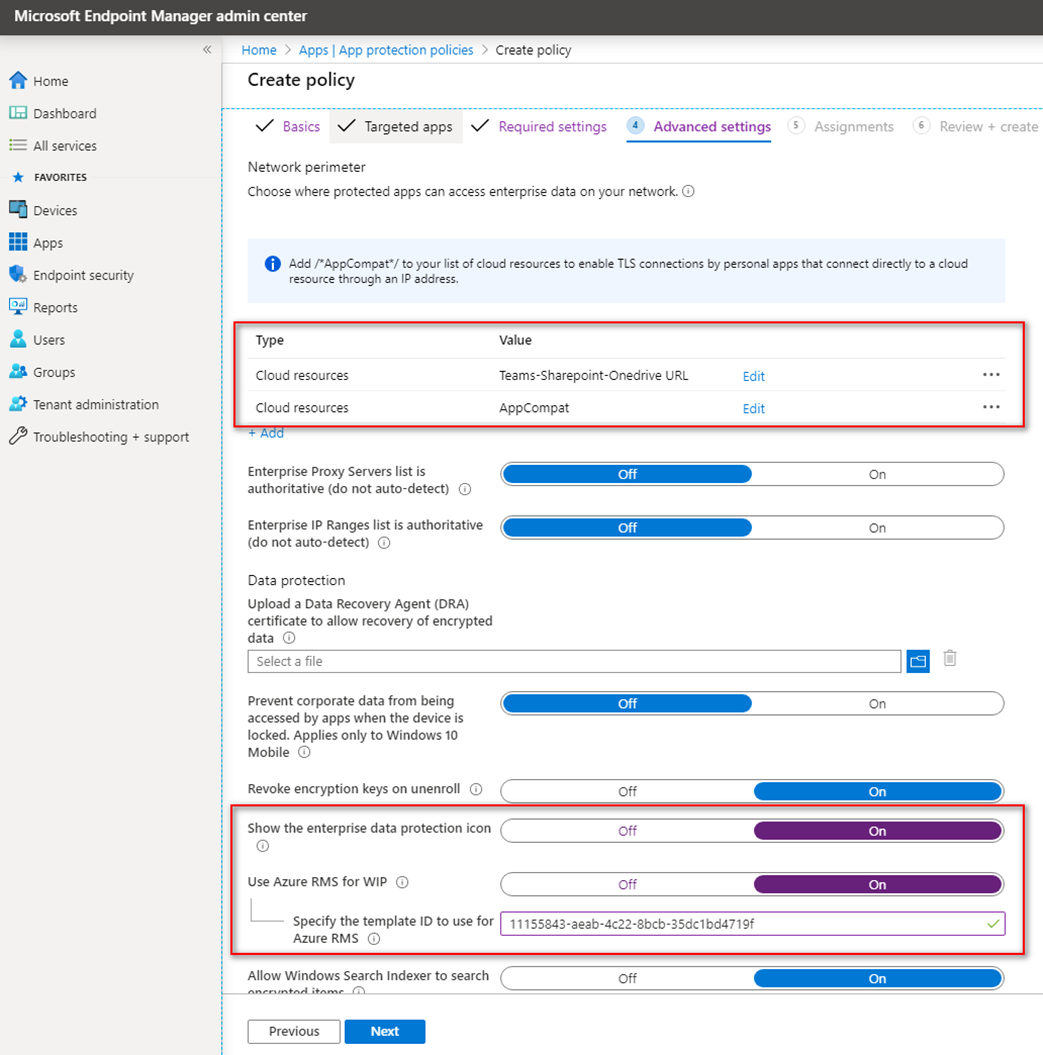
Task: Open the Groups icon in sidebar
Action: (x=18, y=371)
